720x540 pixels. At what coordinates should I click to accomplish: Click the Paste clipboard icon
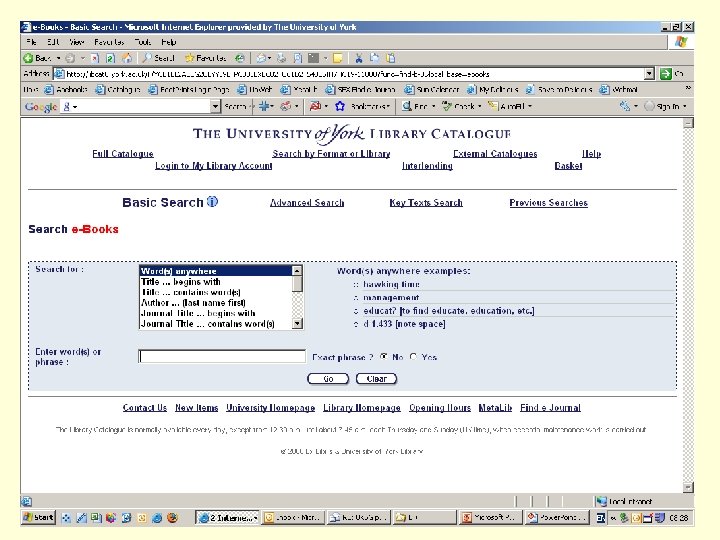(391, 58)
